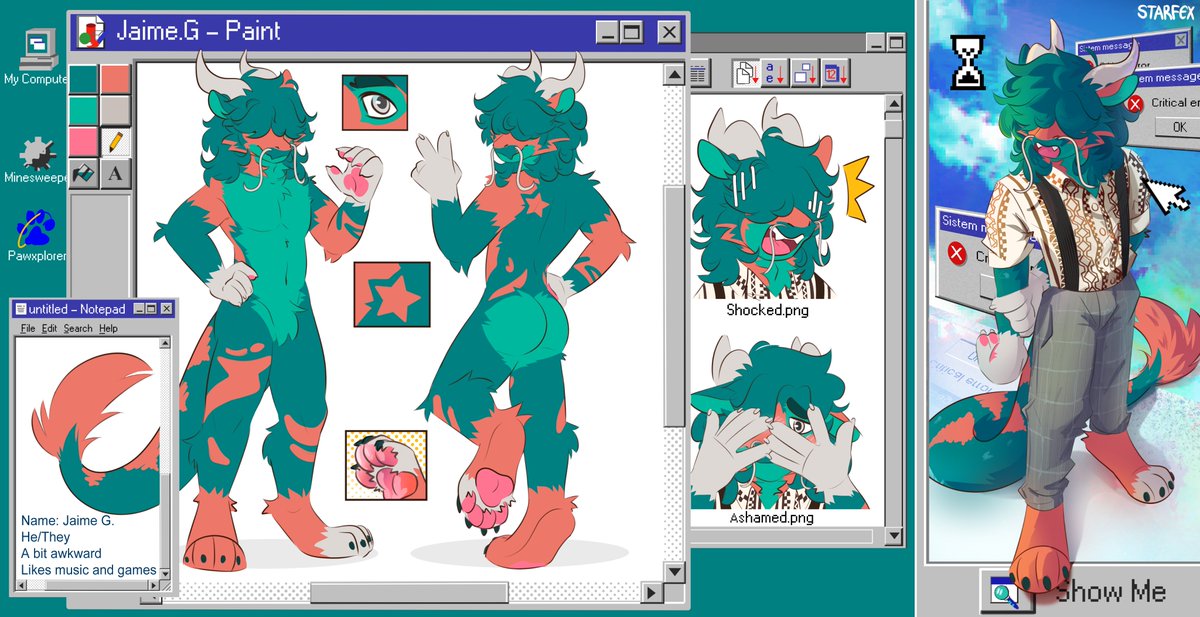This screenshot has width=1200, height=617.
Task: Click the 'untitled – Notepad' window title
Action: [77, 310]
